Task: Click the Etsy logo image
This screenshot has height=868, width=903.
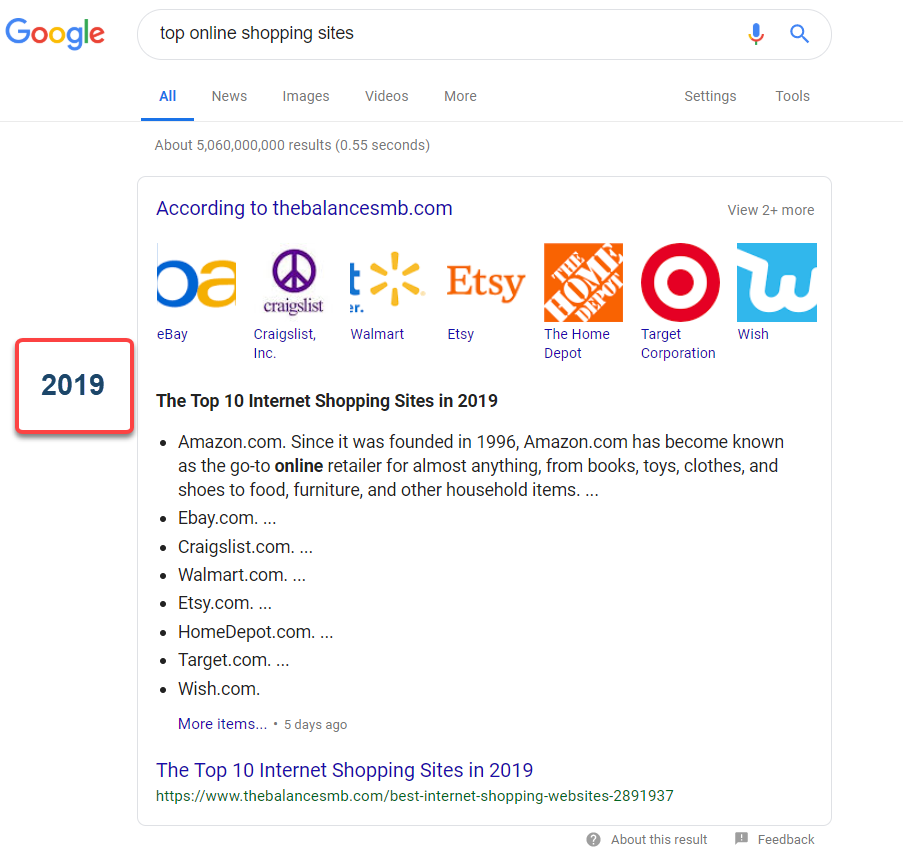Action: tap(486, 282)
